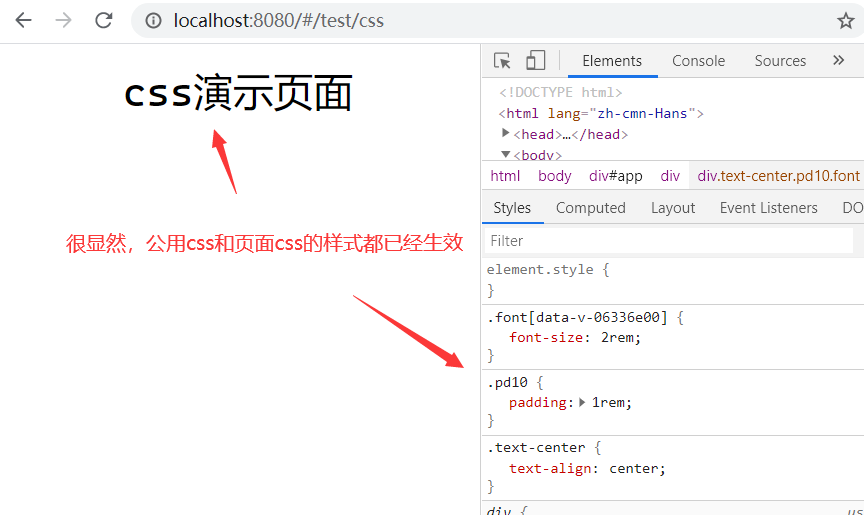Click the browser back arrow
The width and height of the screenshot is (864, 515).
(x=23, y=20)
